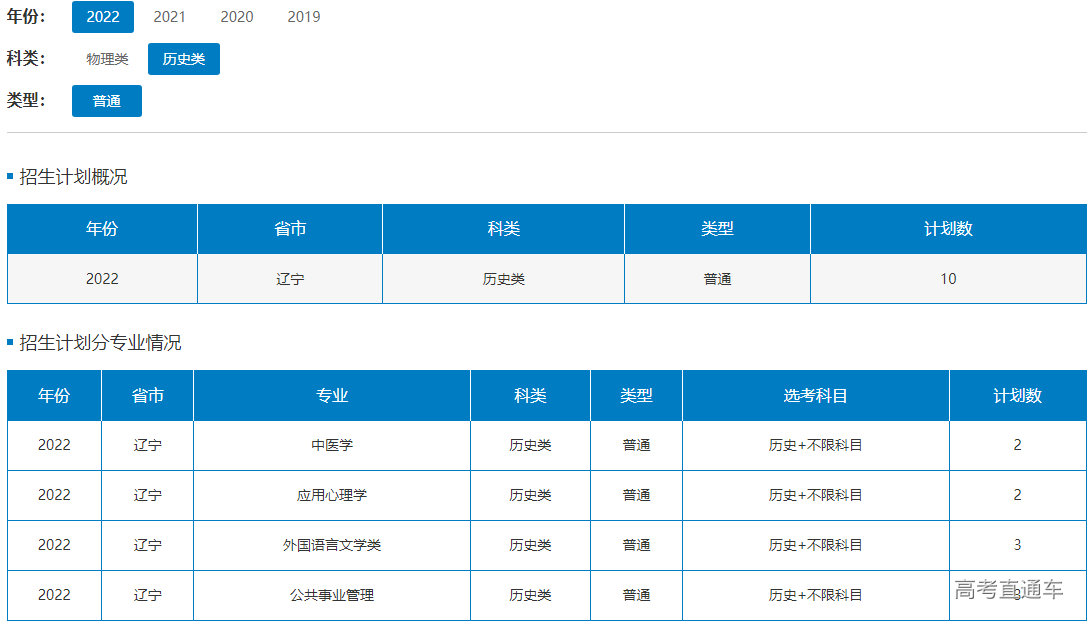This screenshot has width=1092, height=629.
Task: Choose the 2019 year option
Action: [304, 17]
